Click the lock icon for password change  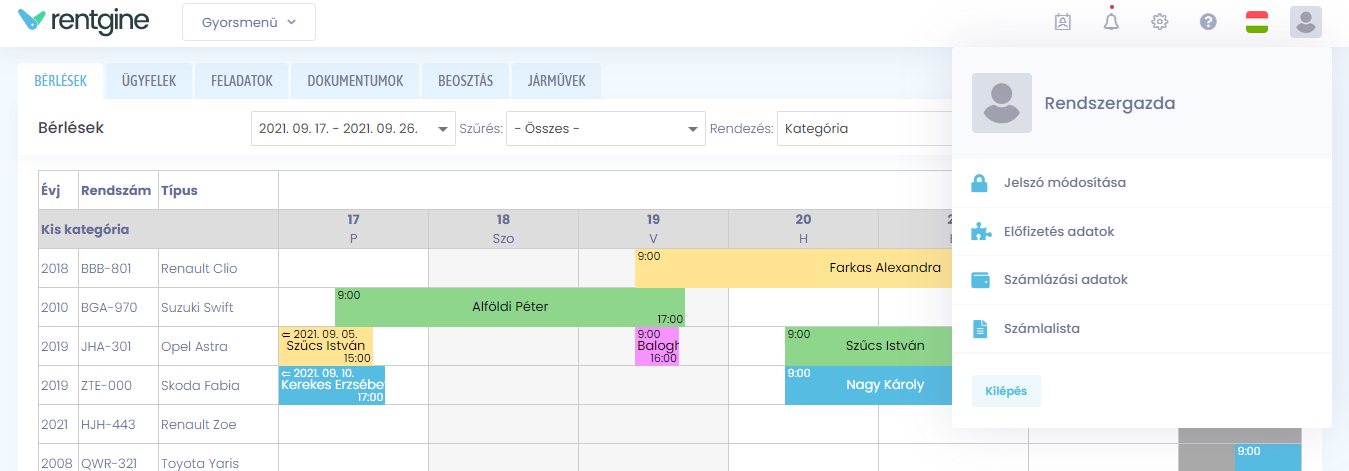tap(980, 183)
